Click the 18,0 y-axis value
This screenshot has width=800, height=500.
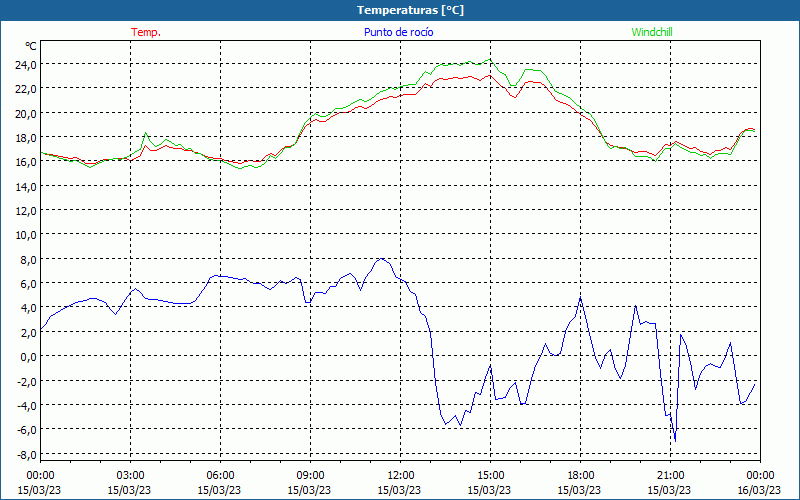coord(26,138)
